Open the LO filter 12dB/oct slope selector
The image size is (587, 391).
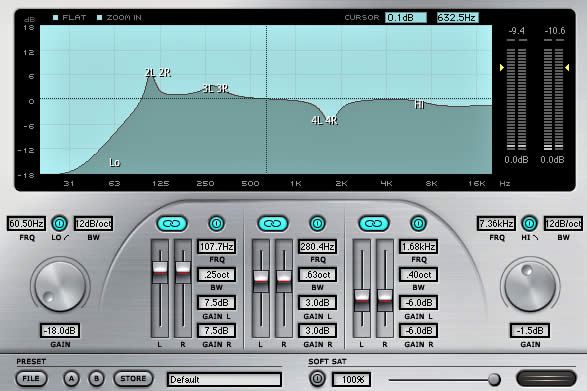click(93, 224)
